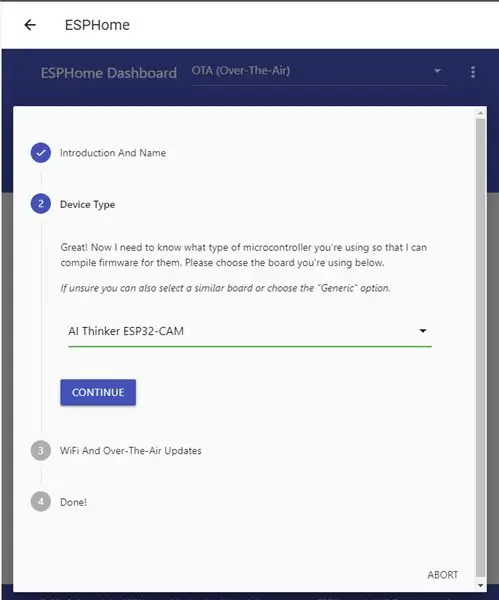Click the italic 'Generic' option hint text

(226, 288)
